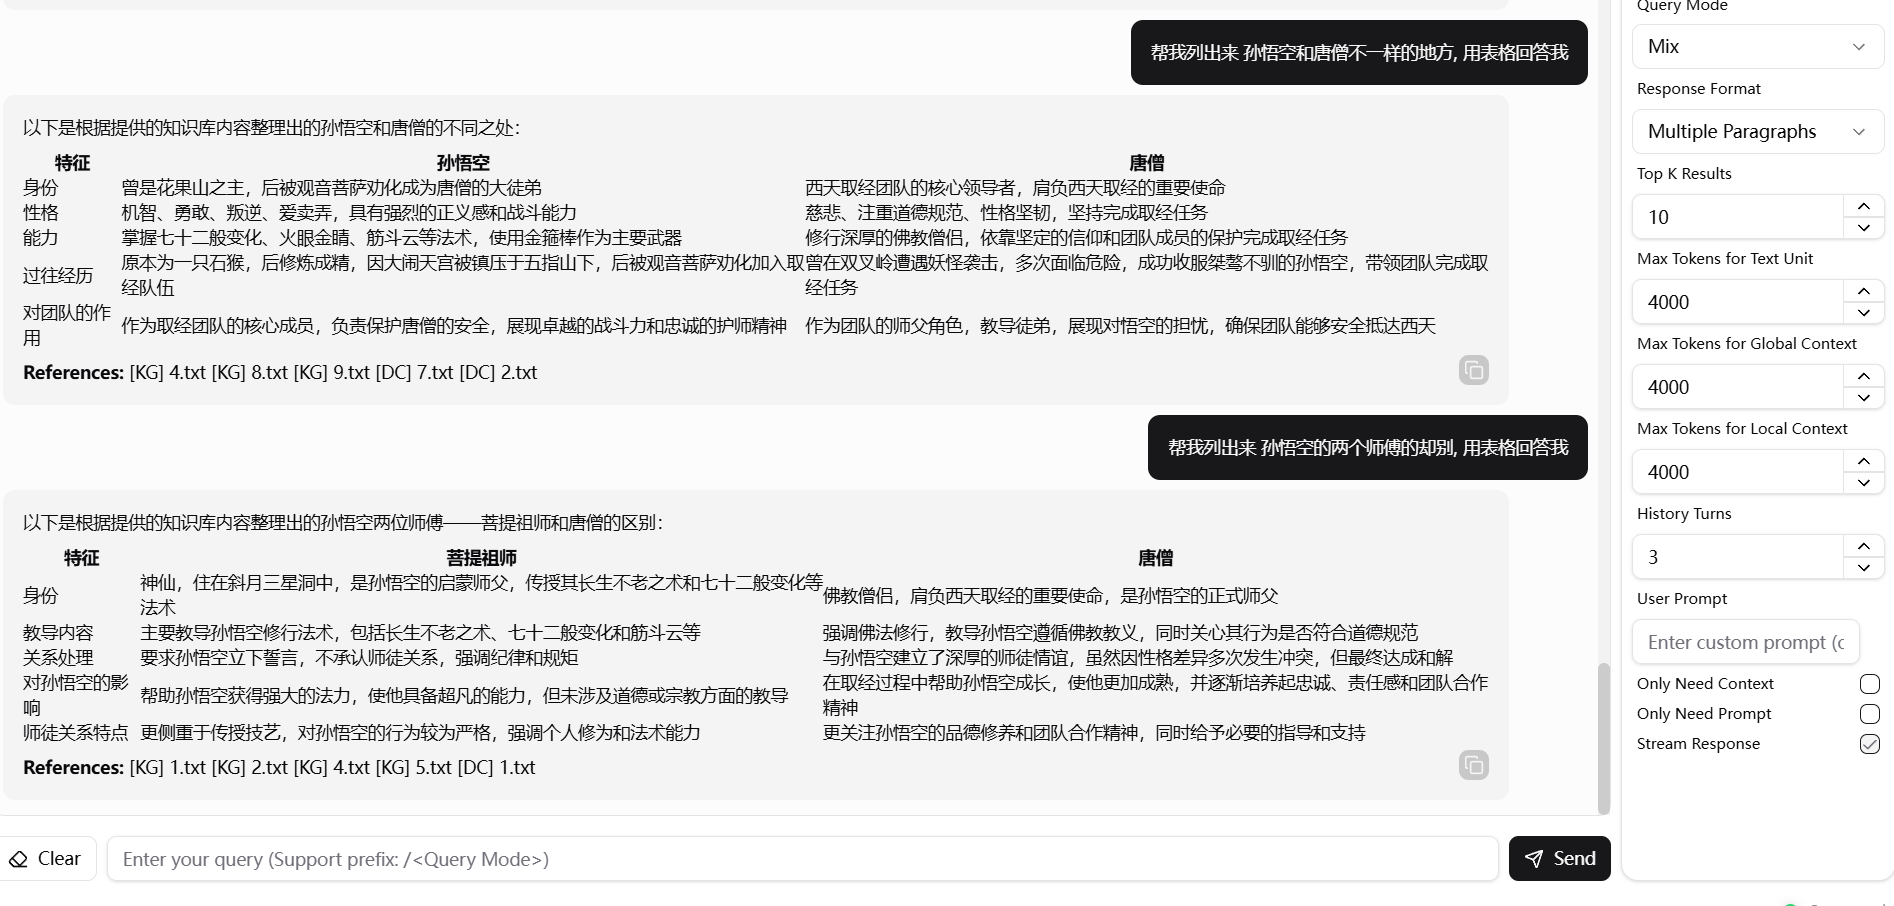Click the Send button
The height and width of the screenshot is (906, 1894).
point(1559,858)
